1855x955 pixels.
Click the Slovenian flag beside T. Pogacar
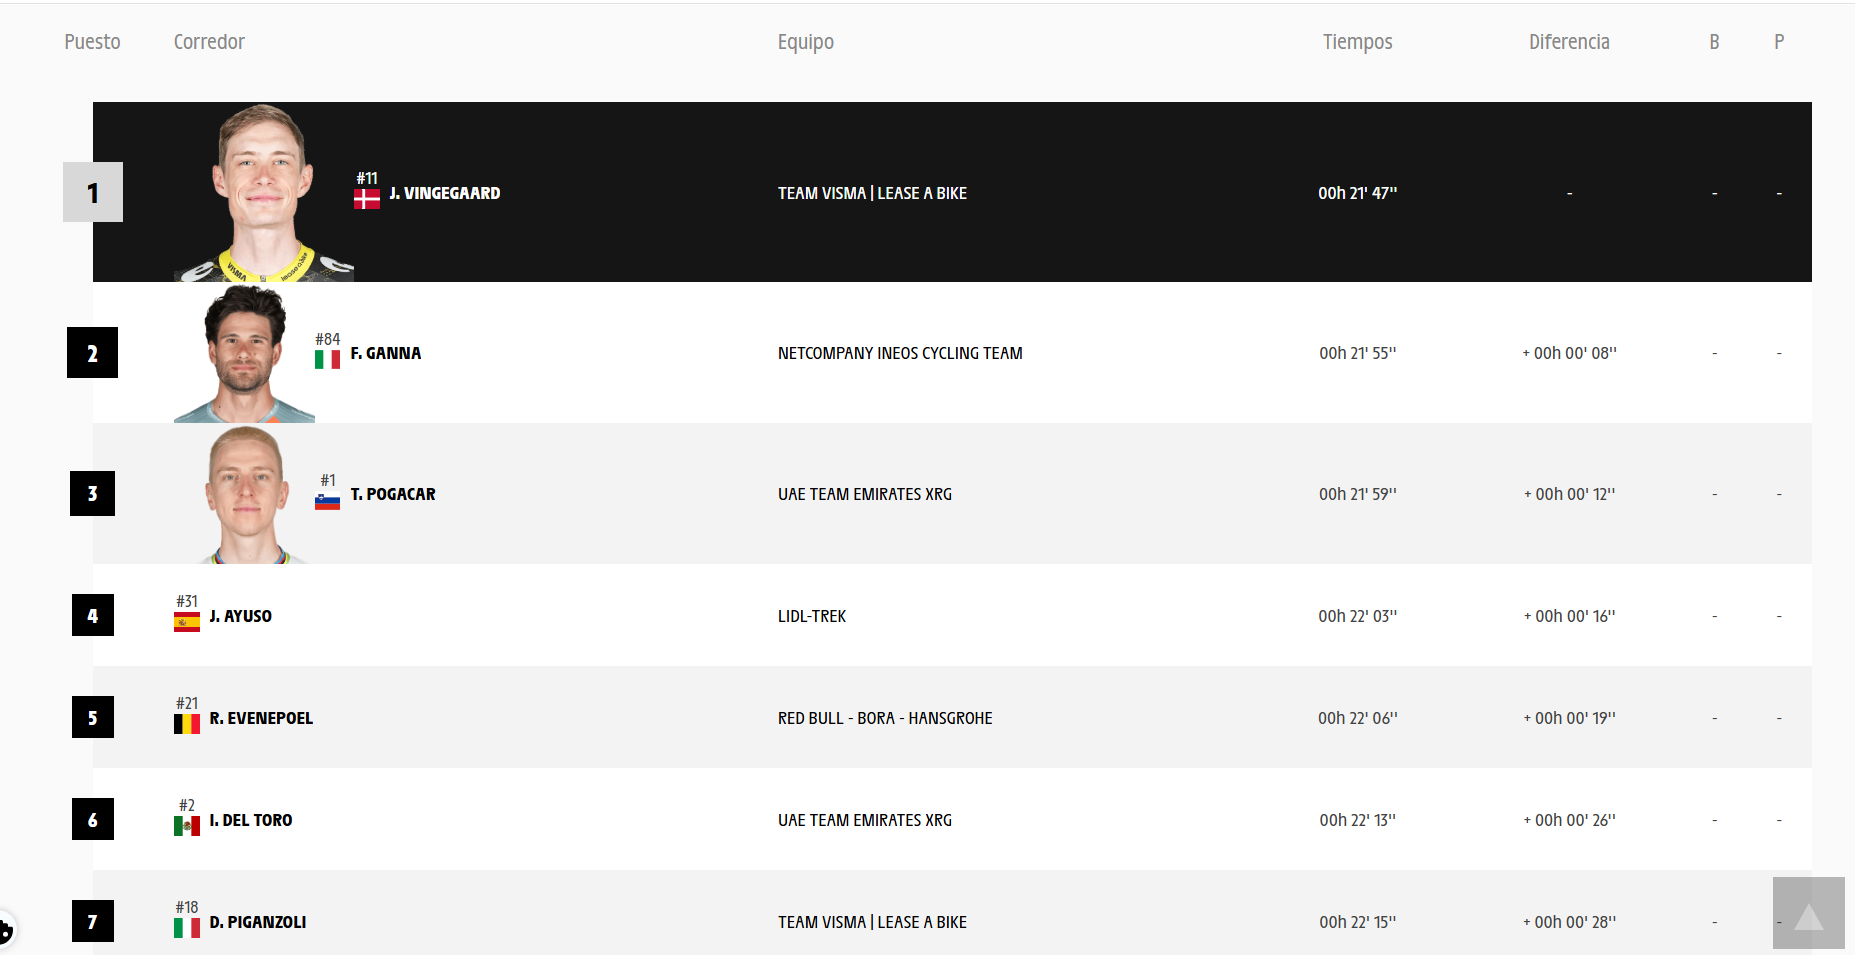[x=327, y=500]
